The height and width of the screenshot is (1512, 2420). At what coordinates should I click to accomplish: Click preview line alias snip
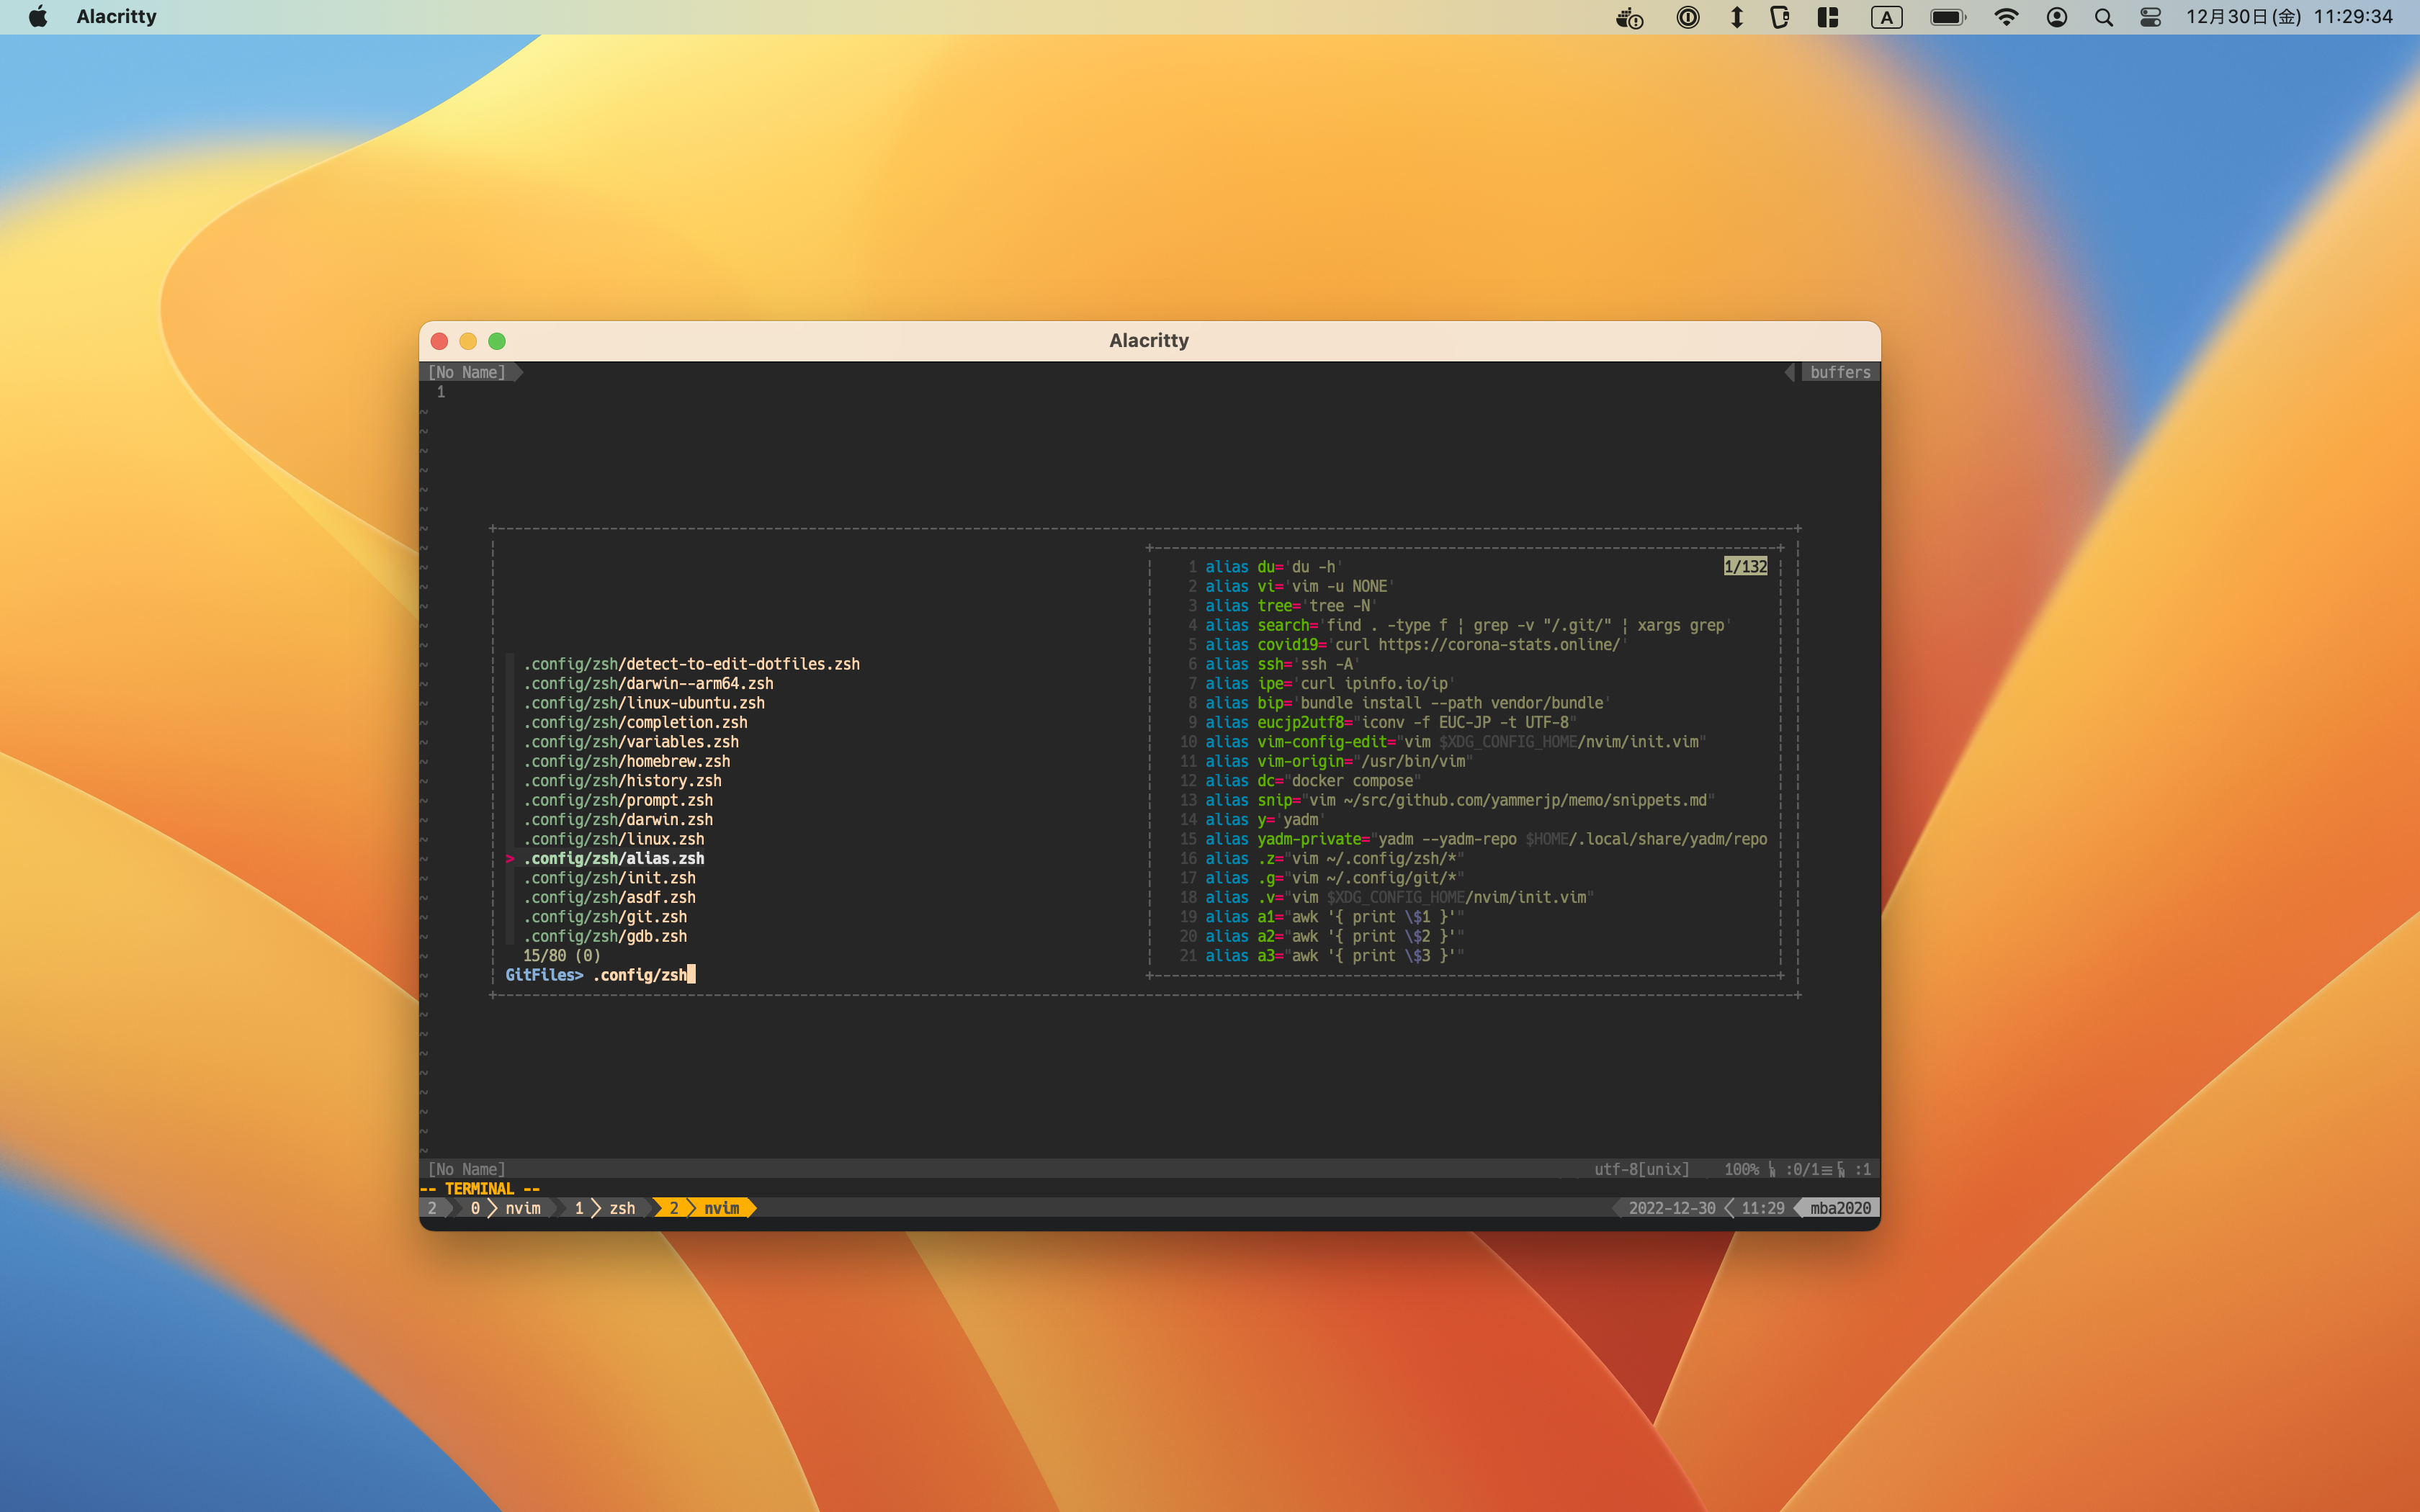pos(1459,800)
